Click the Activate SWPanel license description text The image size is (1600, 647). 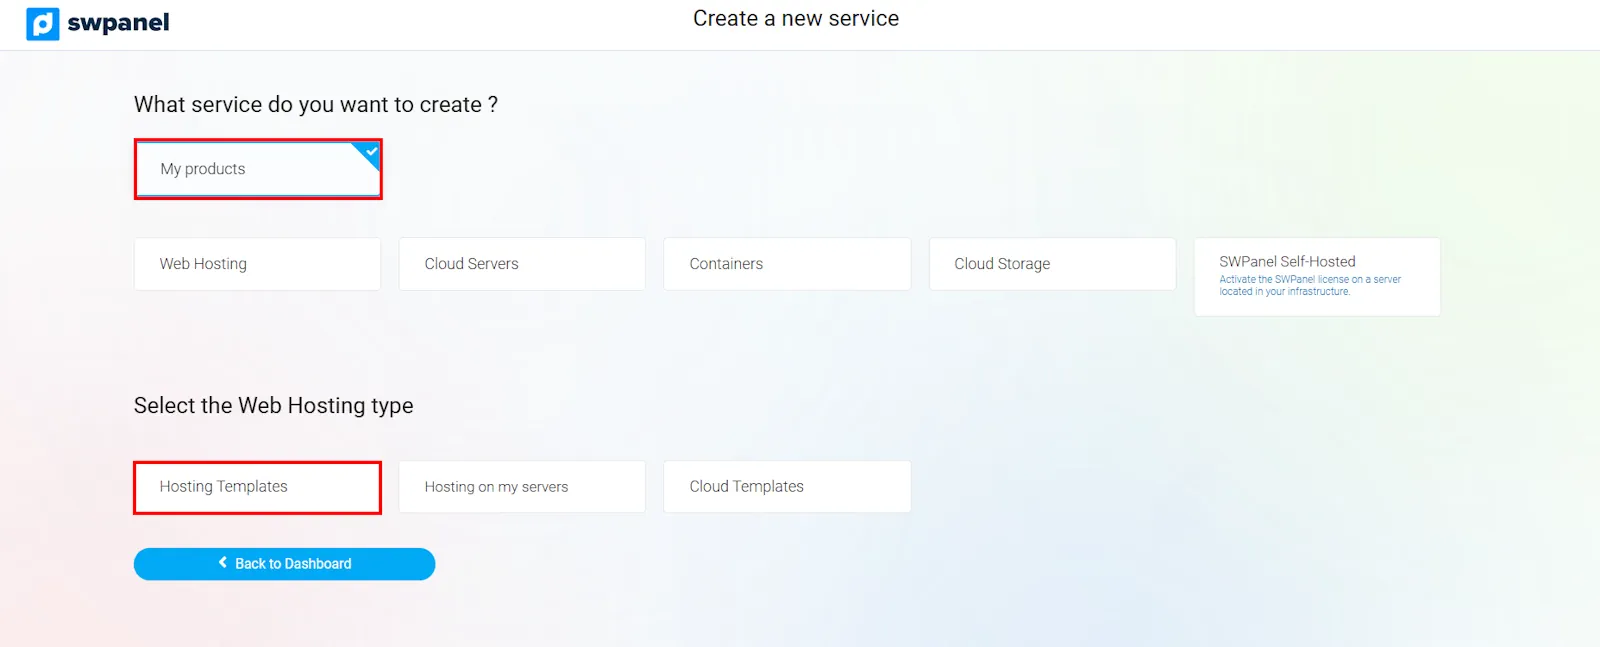[x=1309, y=286]
